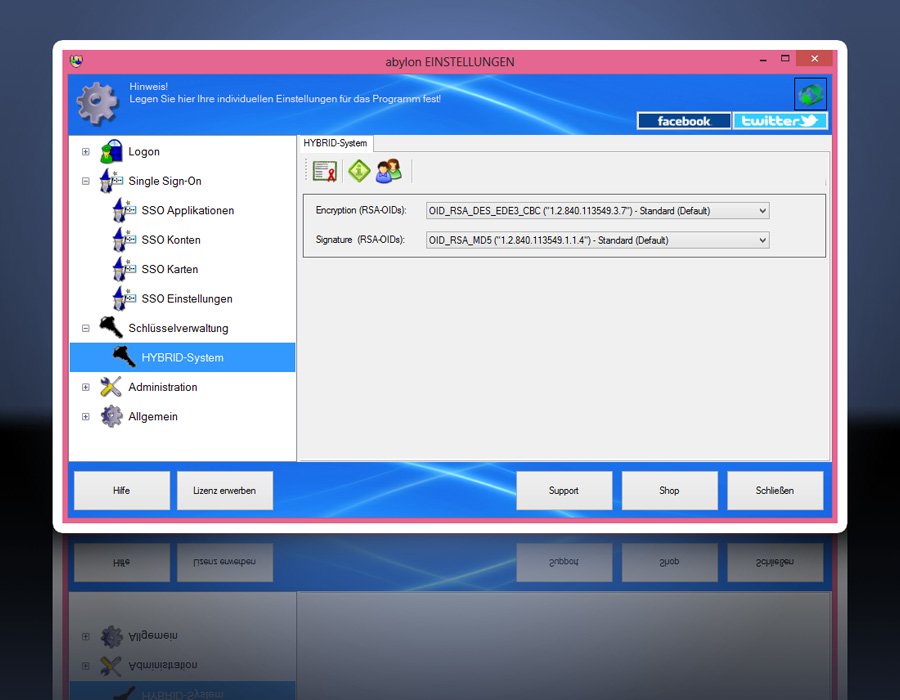900x700 pixels.
Task: Click the Lizenz erwerben button
Action: pos(224,491)
